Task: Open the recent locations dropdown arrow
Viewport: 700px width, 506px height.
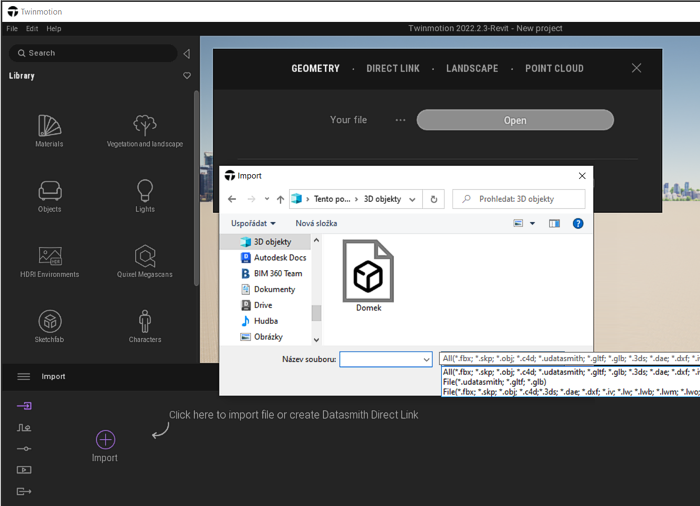Action: (x=267, y=199)
